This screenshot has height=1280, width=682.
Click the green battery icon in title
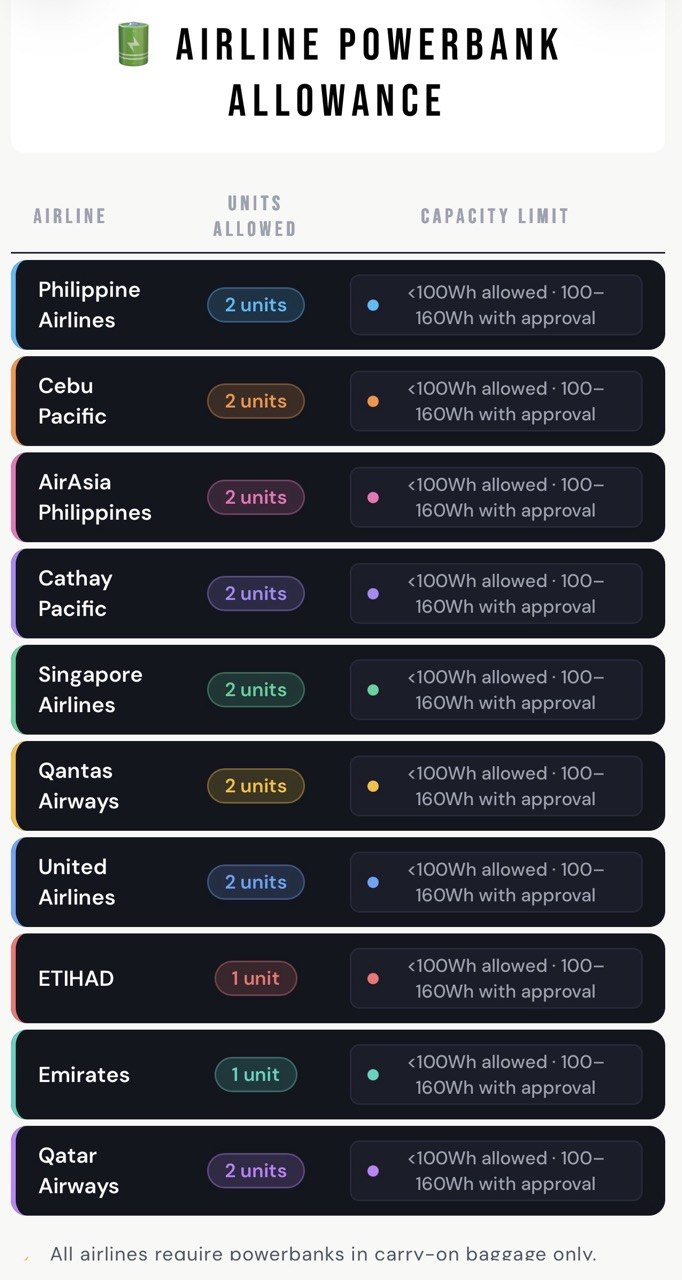[x=133, y=45]
